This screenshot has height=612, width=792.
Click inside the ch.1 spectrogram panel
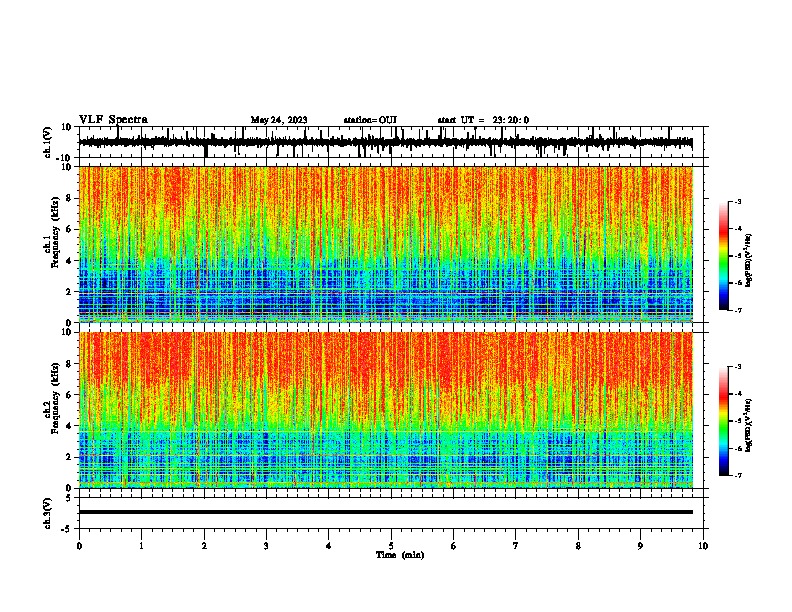[x=386, y=244]
